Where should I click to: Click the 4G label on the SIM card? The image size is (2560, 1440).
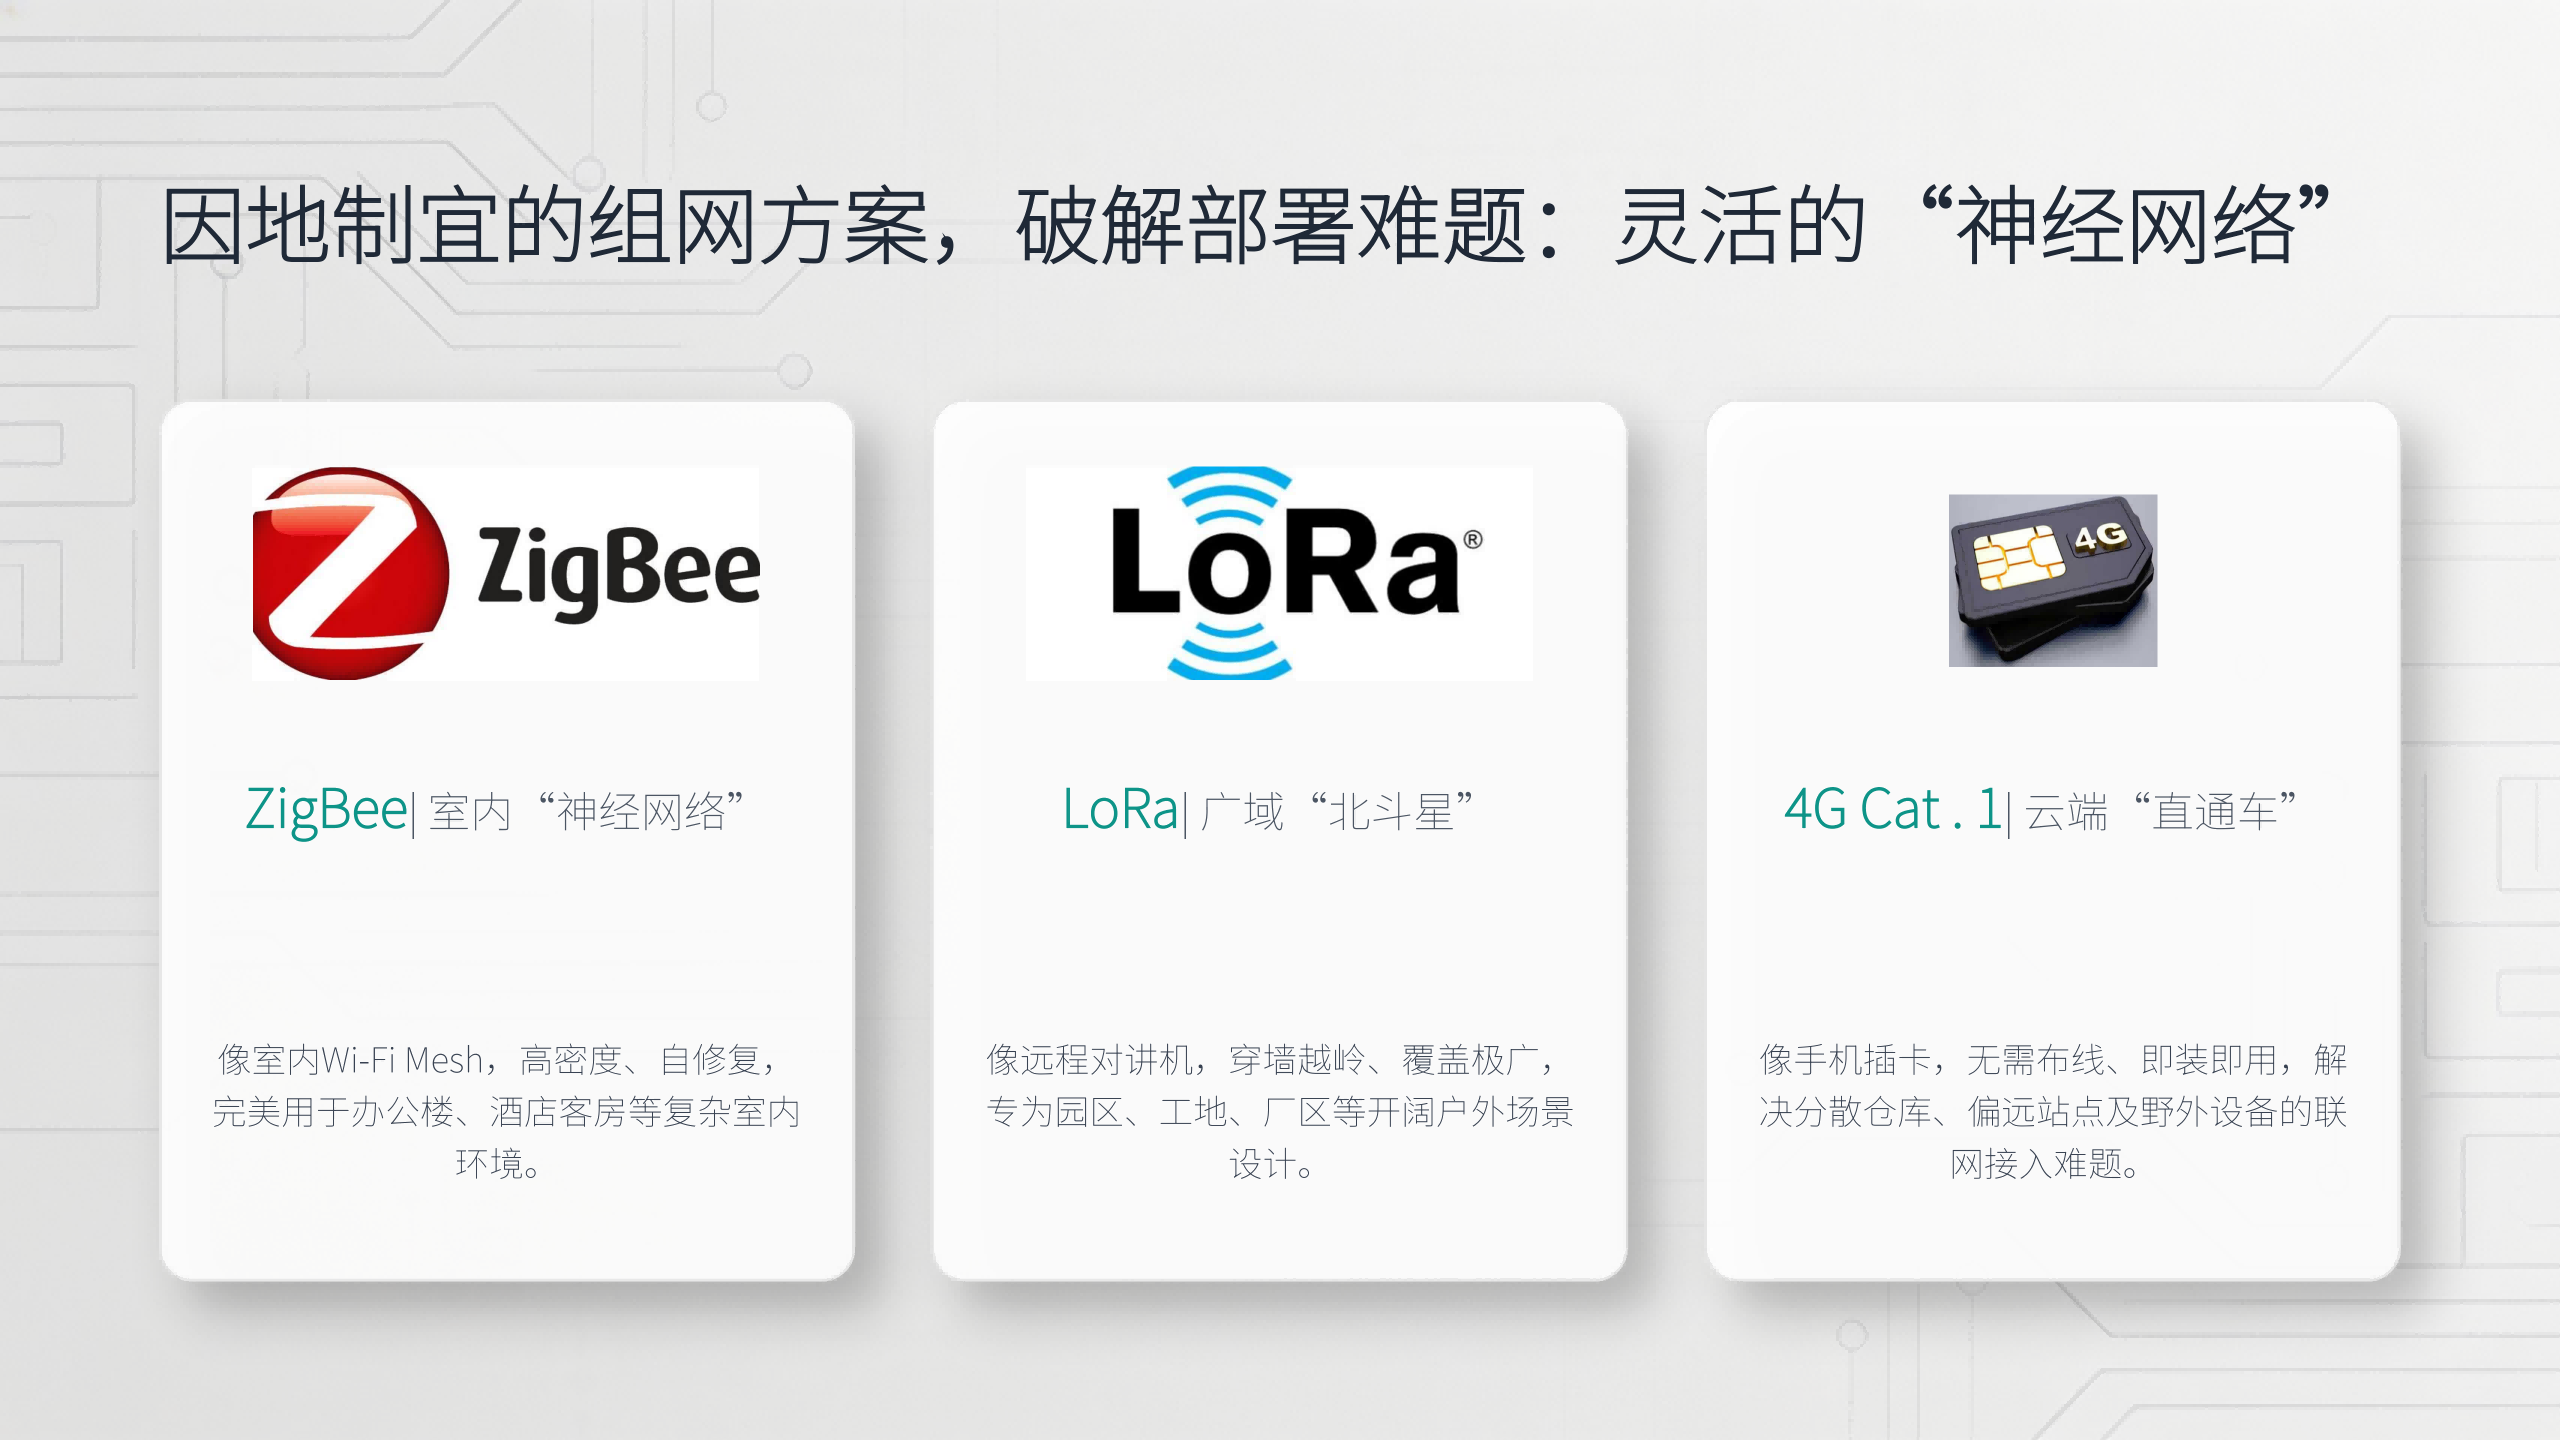[x=2101, y=537]
